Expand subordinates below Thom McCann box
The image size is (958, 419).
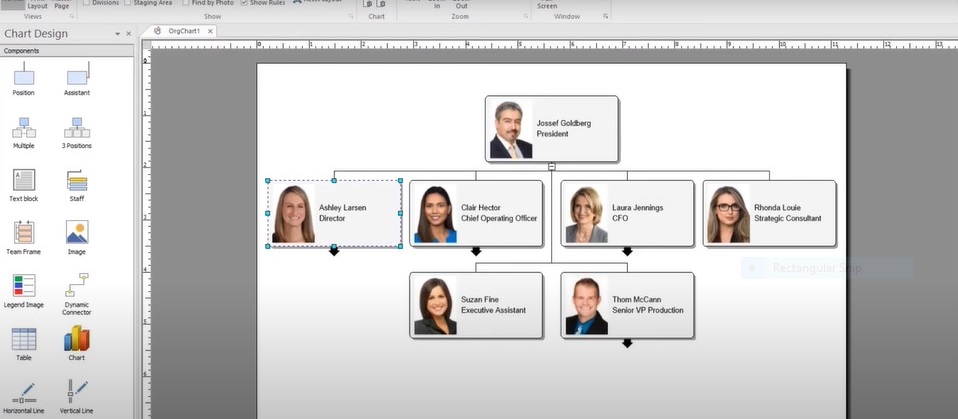pyautogui.click(x=627, y=343)
